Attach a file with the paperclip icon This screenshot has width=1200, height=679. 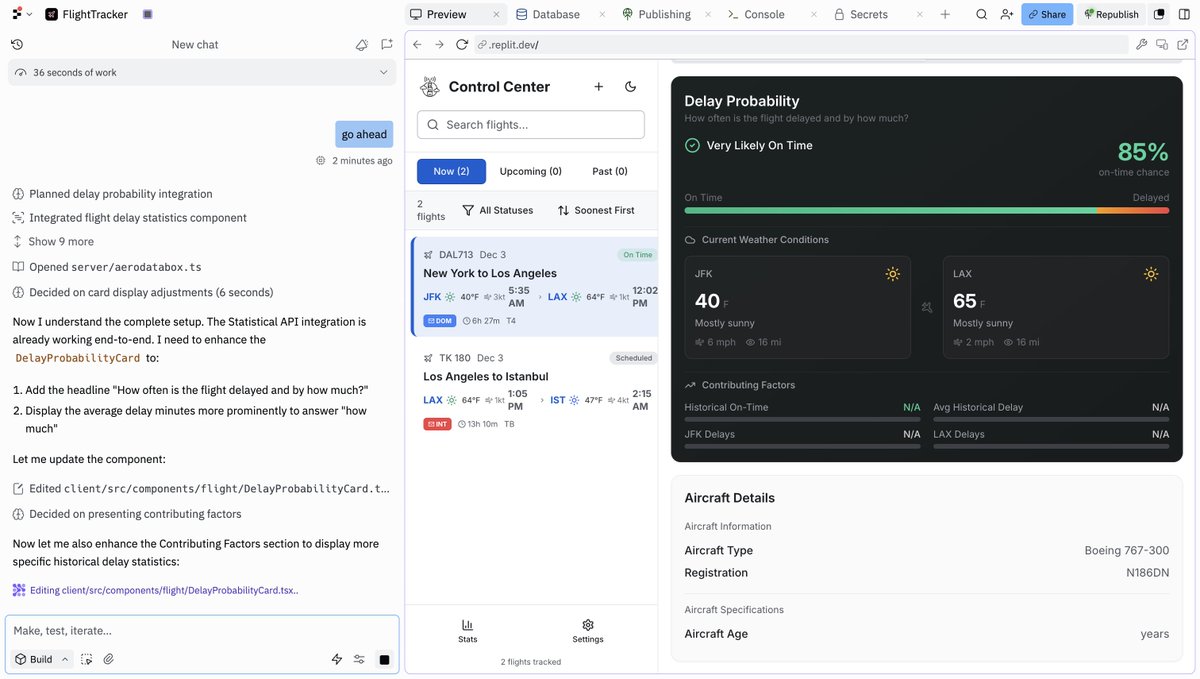[109, 658]
